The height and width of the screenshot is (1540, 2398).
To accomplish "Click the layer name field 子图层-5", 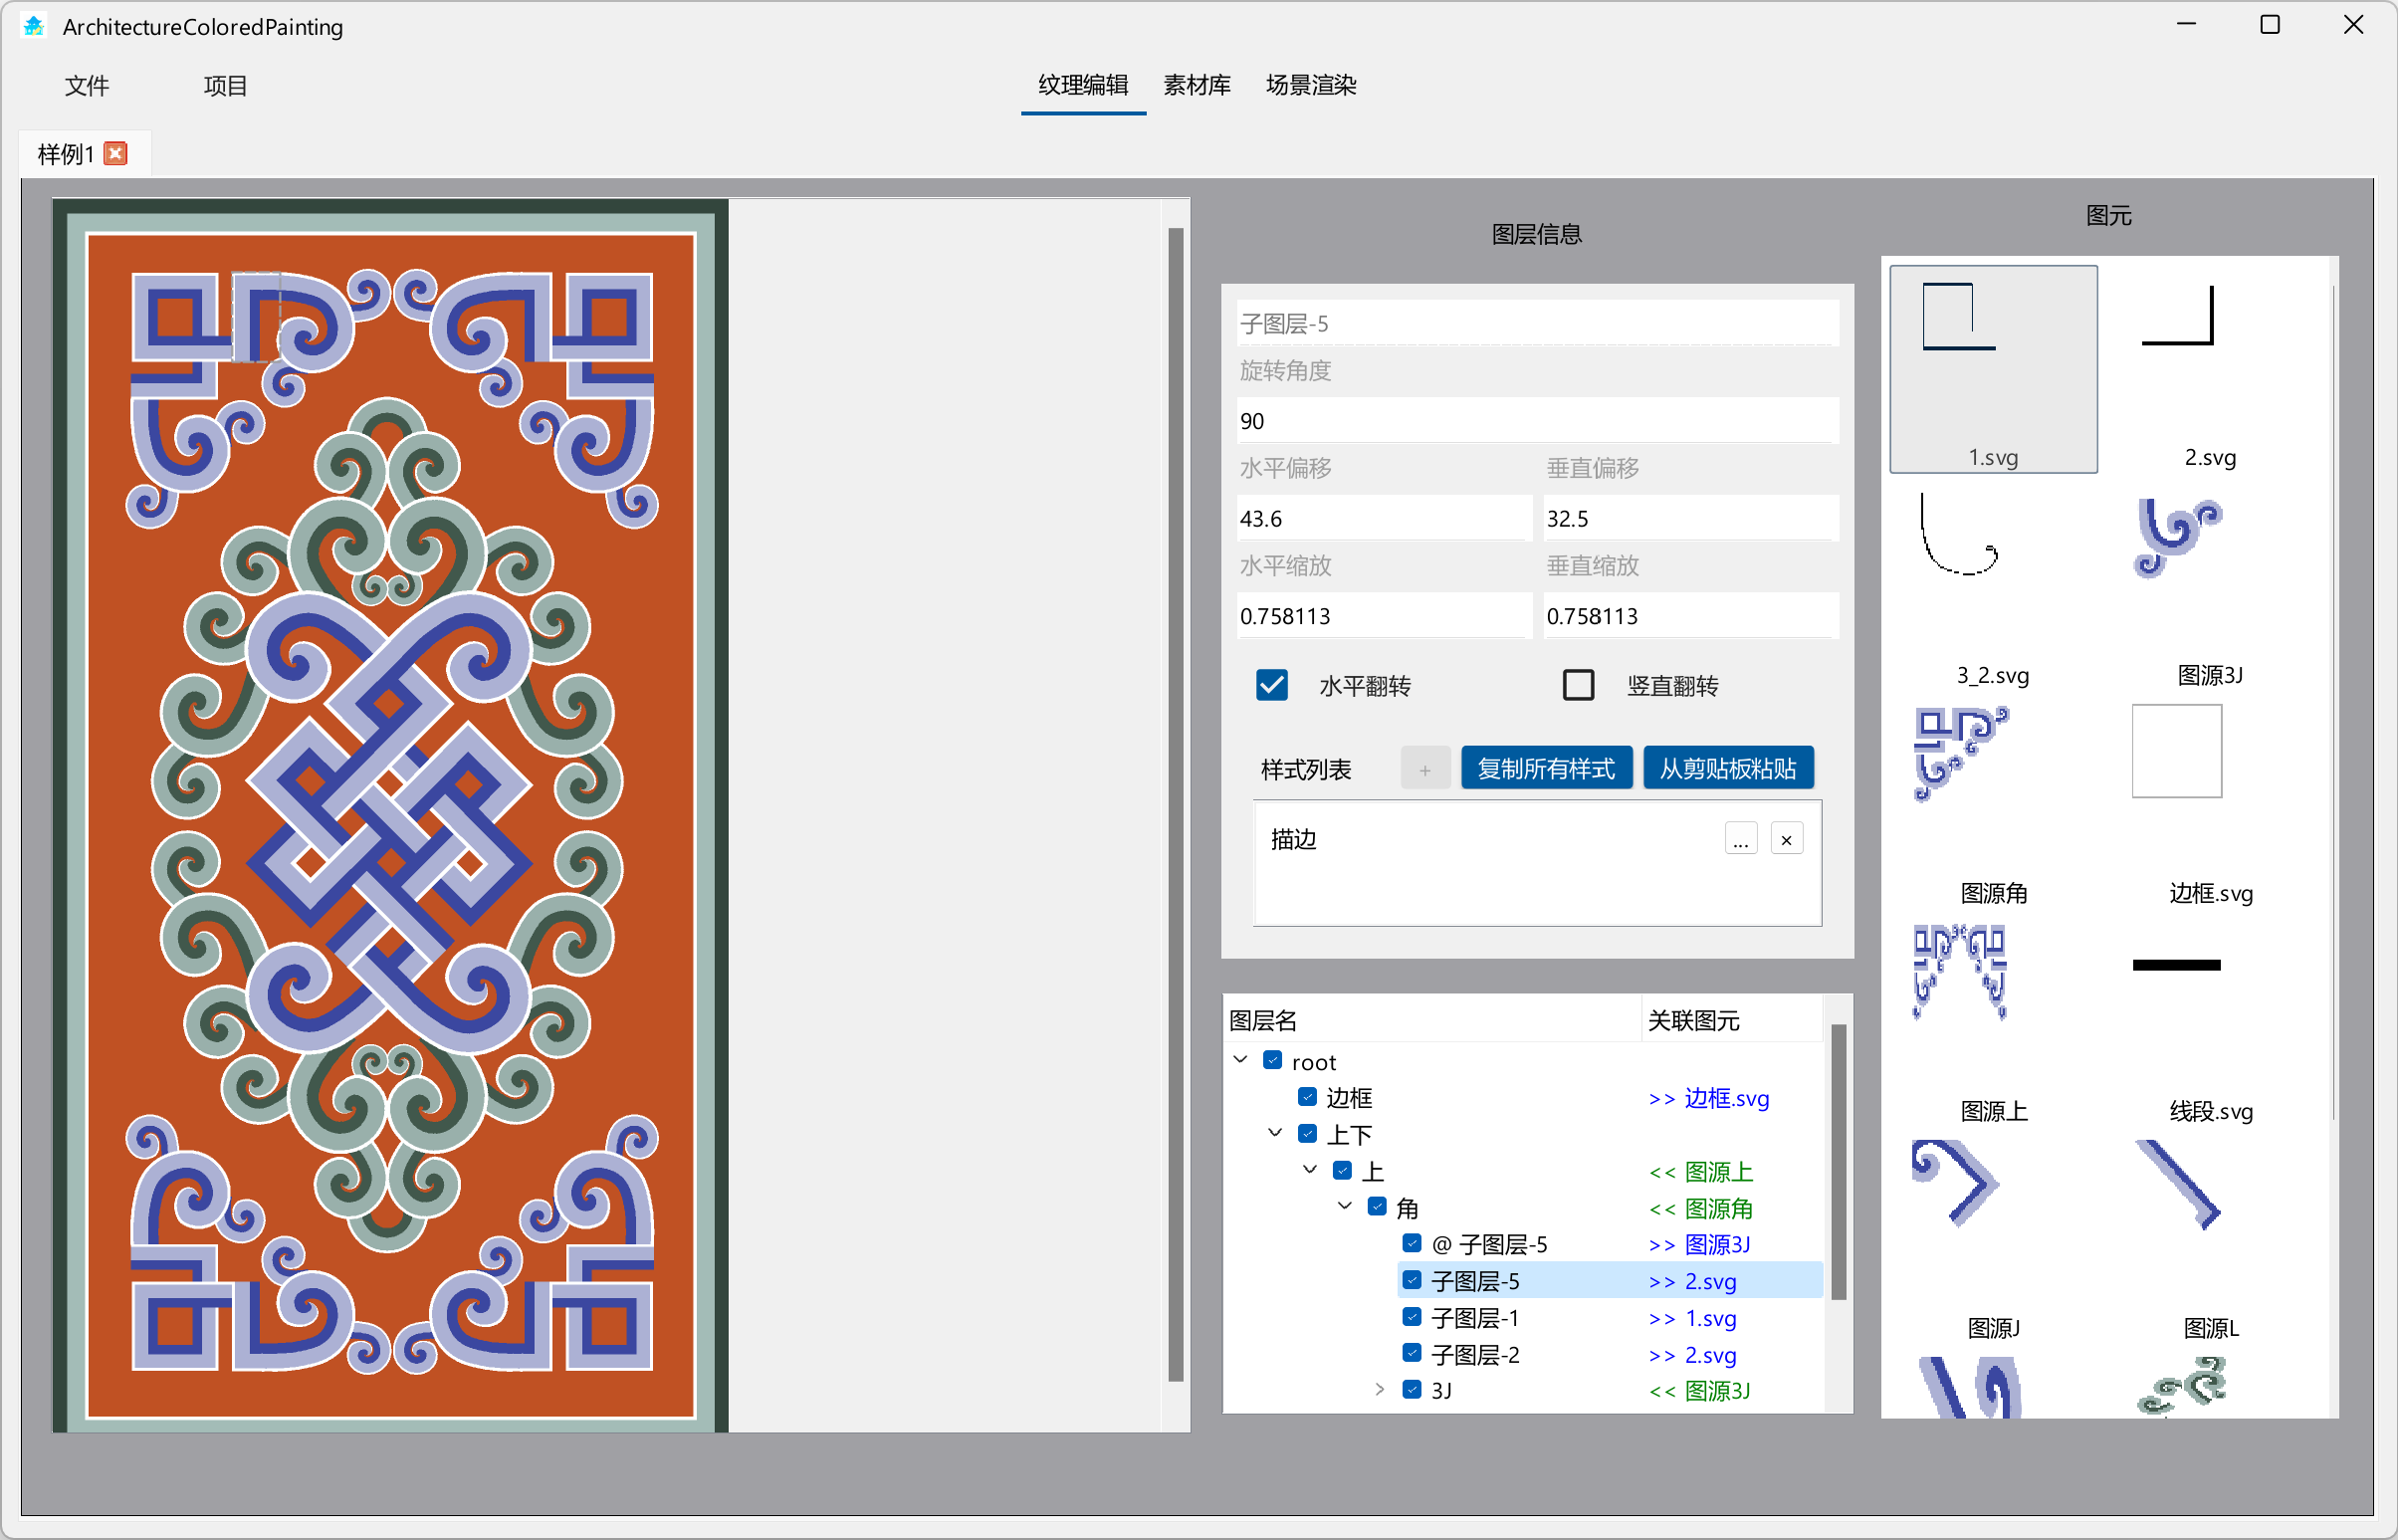I will tap(1537, 323).
